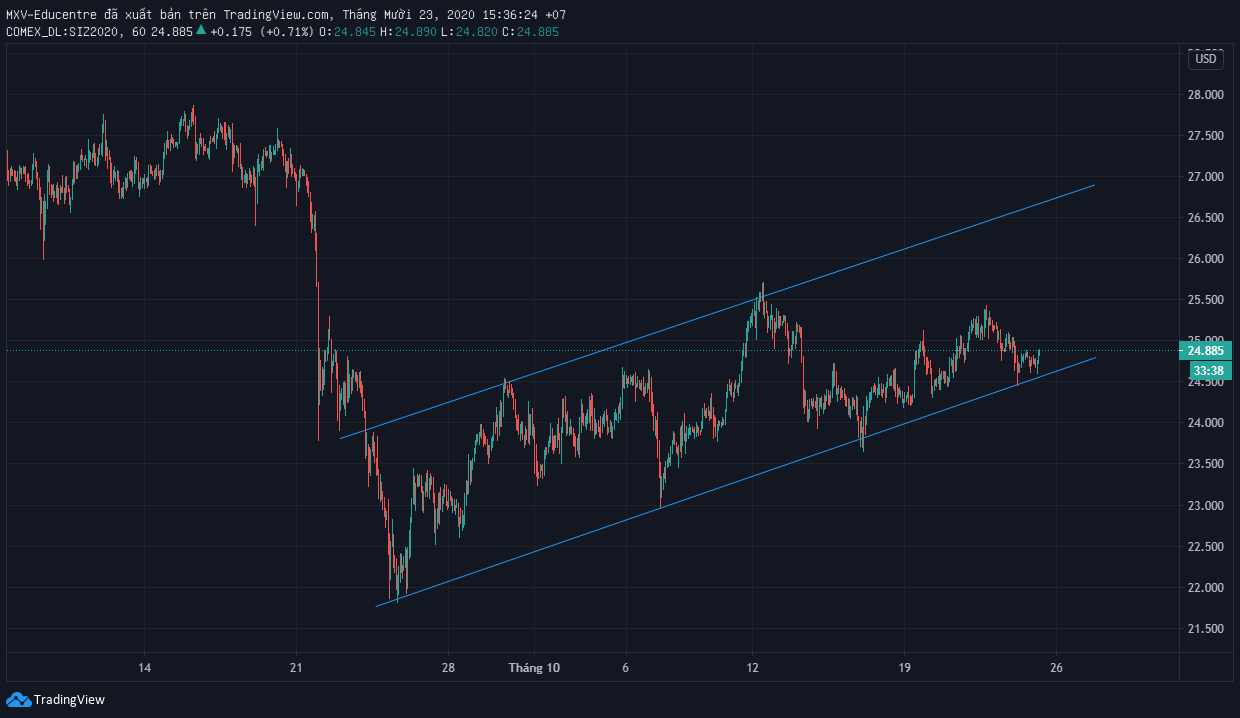The width and height of the screenshot is (1240, 718).
Task: Click the TradingView brand text link
Action: click(69, 700)
